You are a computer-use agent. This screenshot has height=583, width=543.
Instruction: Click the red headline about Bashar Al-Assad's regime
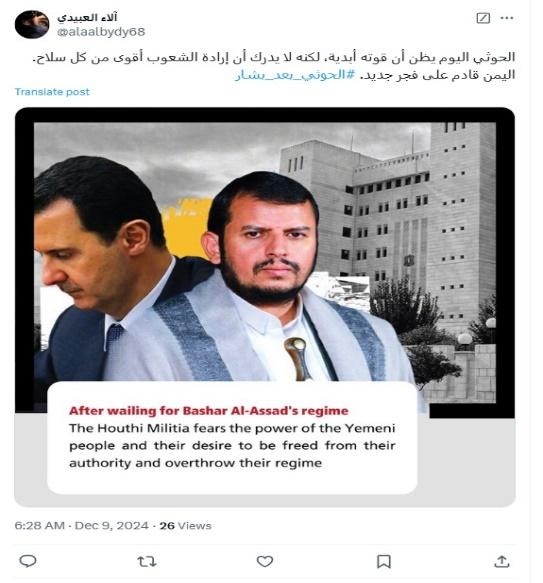pos(209,411)
